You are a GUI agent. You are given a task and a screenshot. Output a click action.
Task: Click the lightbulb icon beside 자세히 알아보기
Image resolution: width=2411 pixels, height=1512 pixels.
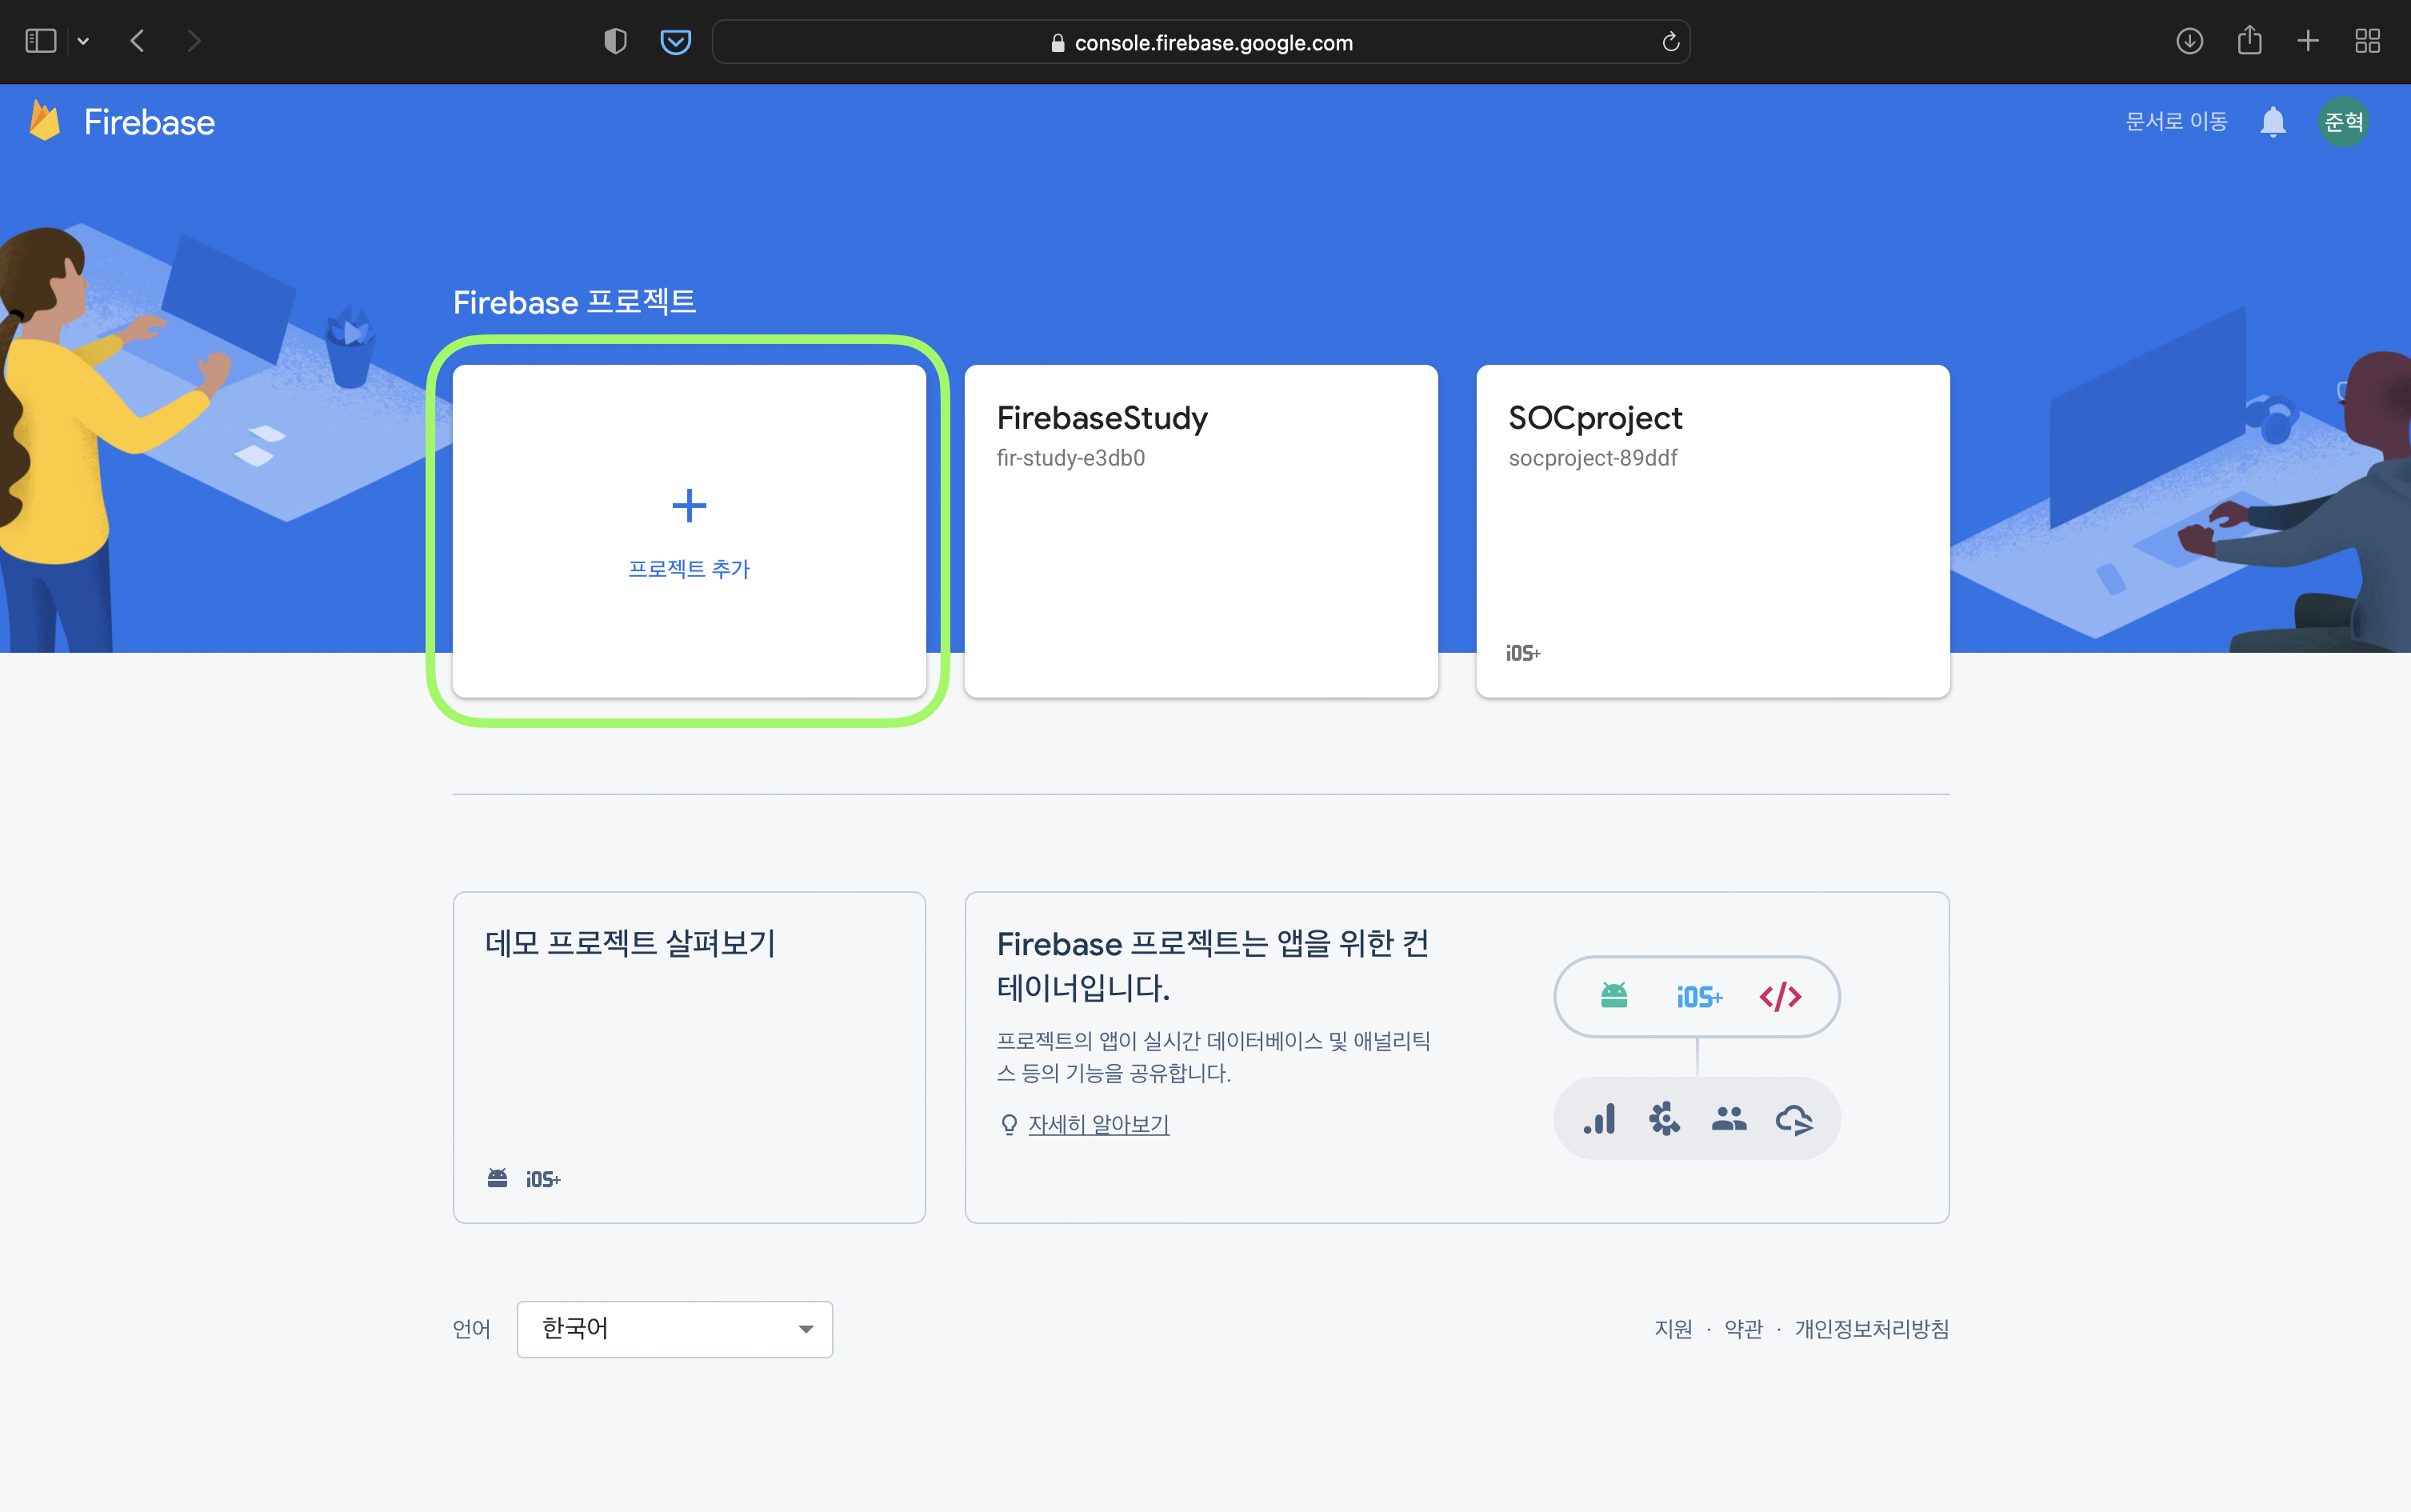[x=1009, y=1124]
